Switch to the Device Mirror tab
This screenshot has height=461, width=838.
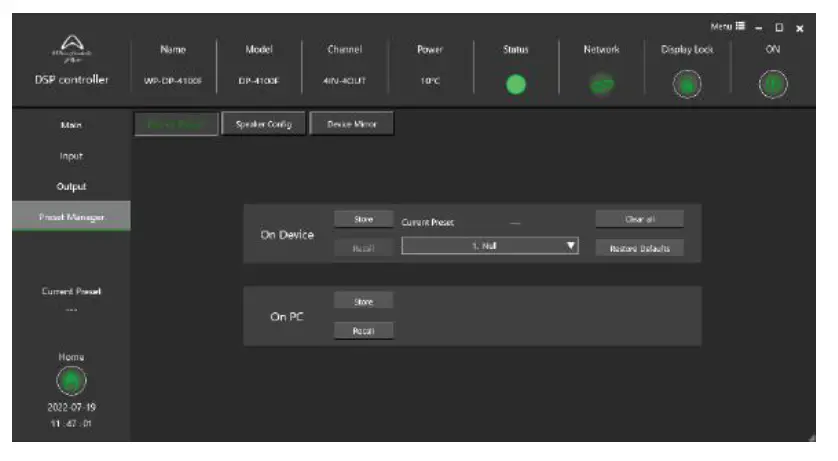pos(352,124)
